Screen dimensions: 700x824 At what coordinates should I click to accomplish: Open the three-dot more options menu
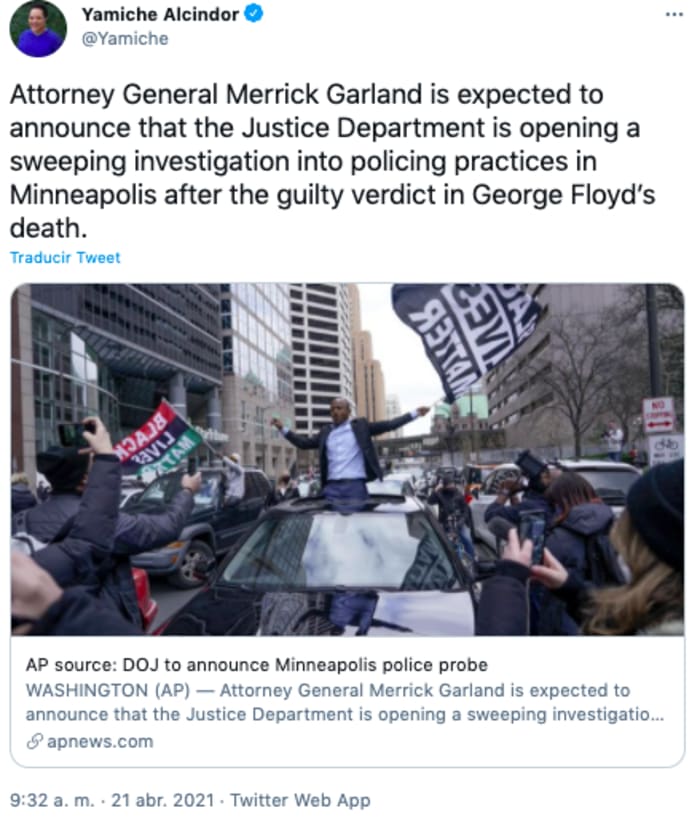[674, 14]
